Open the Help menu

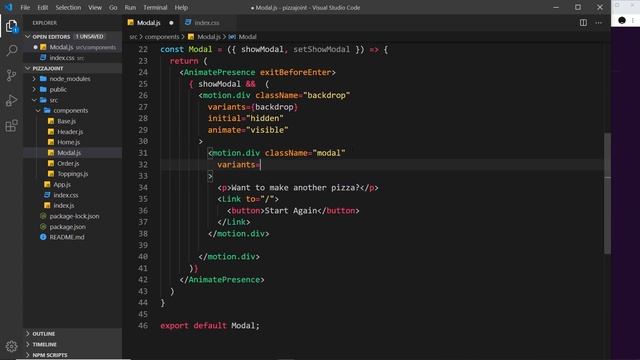[x=181, y=7]
